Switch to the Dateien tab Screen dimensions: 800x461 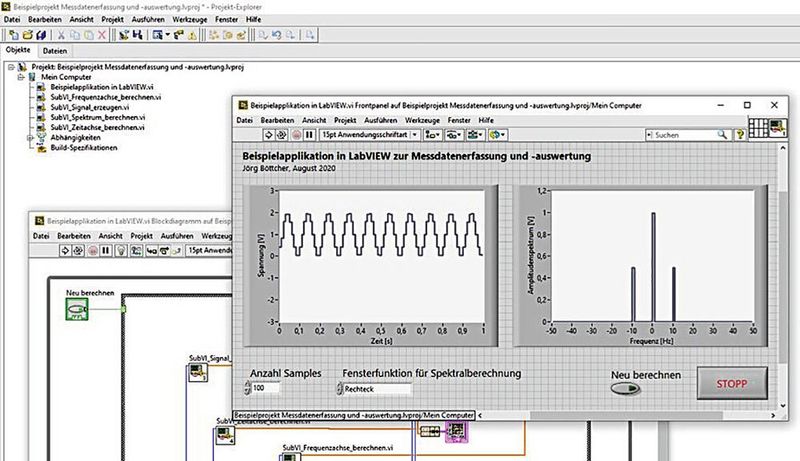click(x=55, y=51)
